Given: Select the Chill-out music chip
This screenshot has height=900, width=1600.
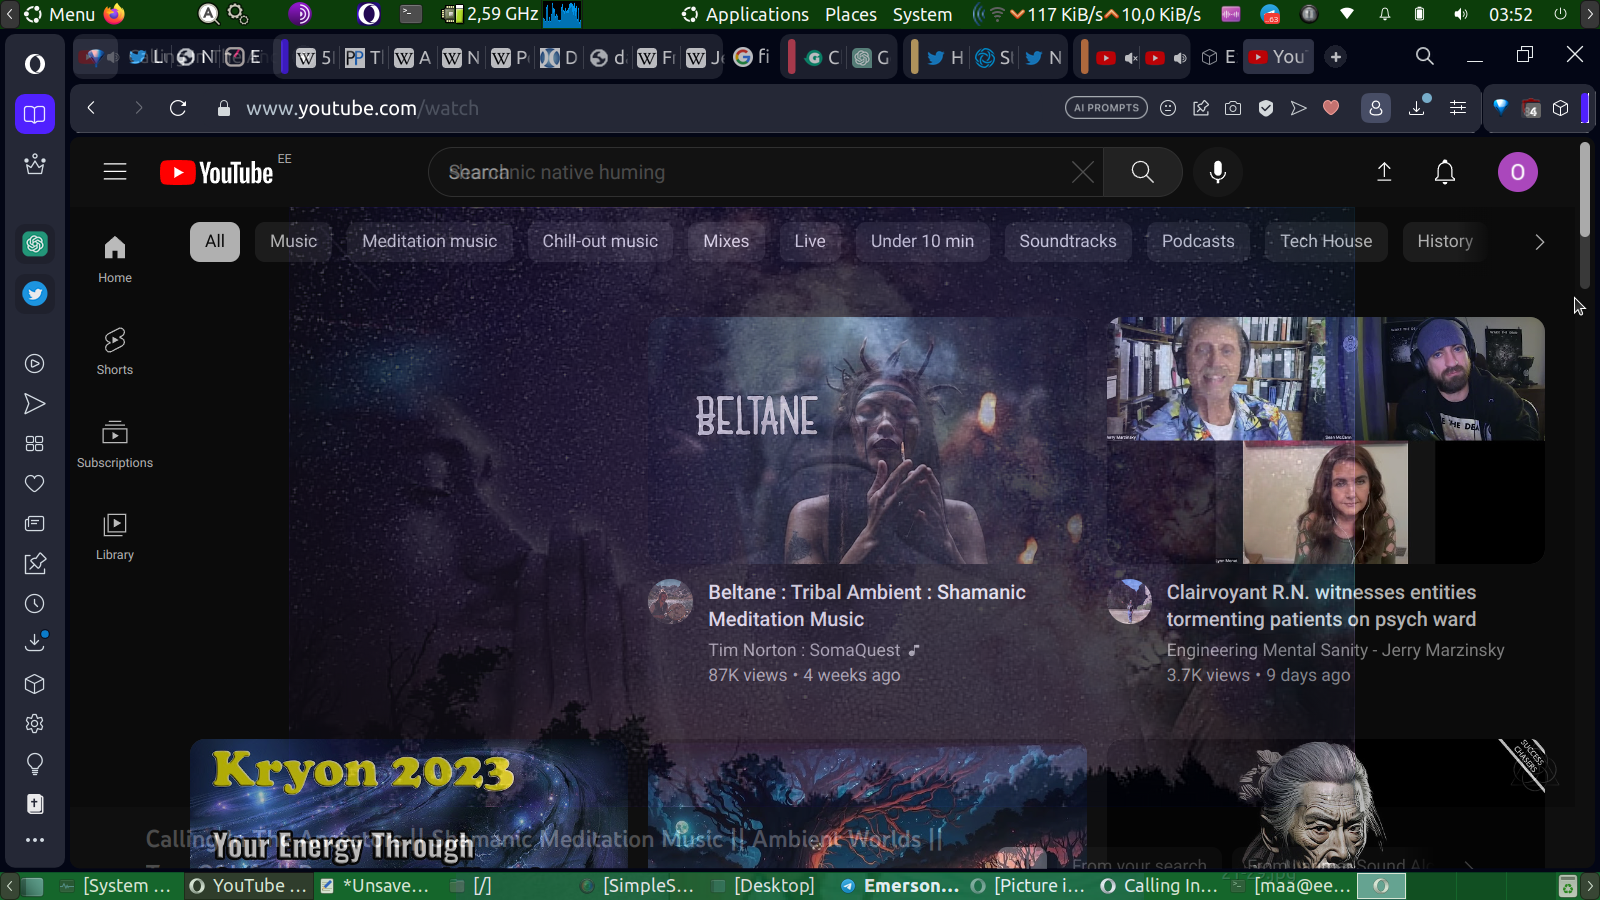Looking at the screenshot, I should [x=600, y=241].
